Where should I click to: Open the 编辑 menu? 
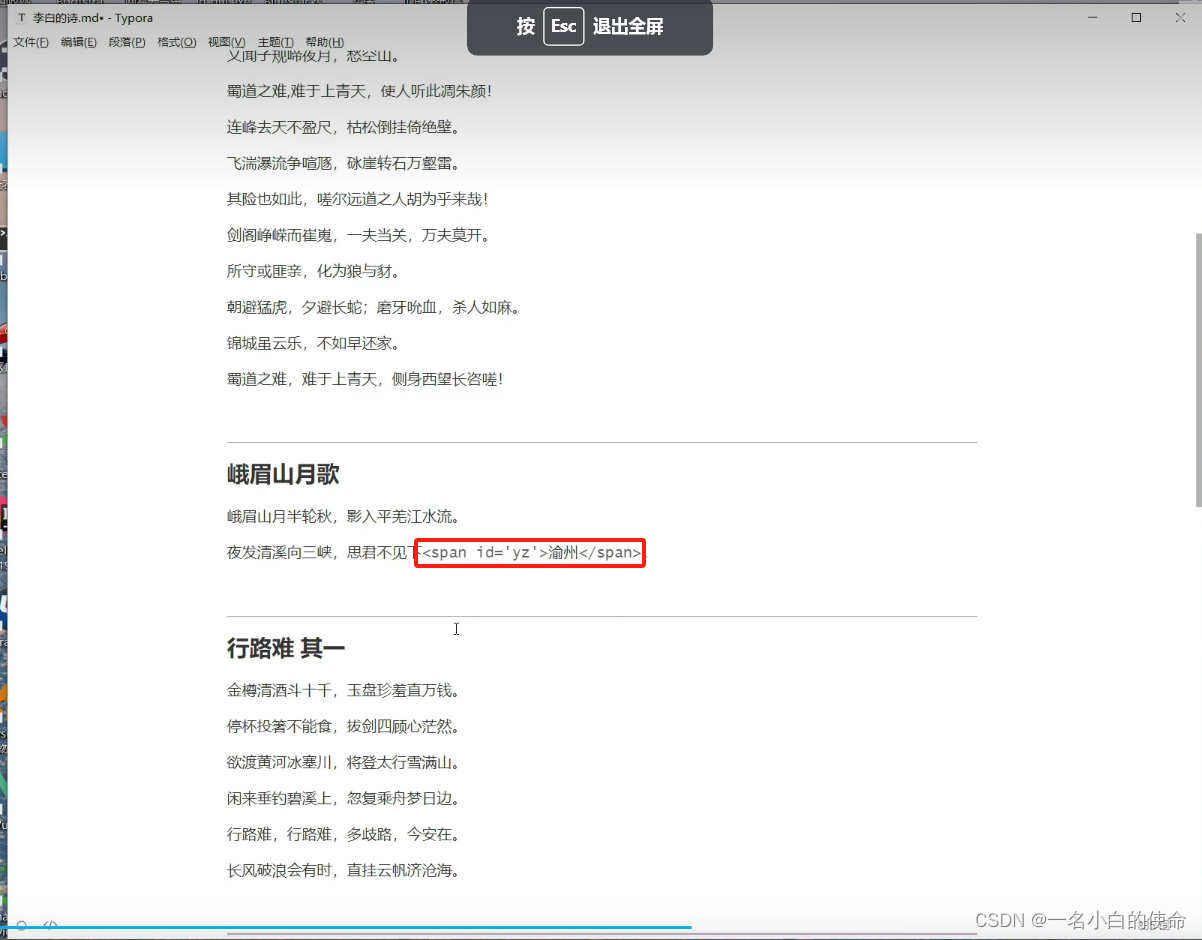(x=78, y=42)
